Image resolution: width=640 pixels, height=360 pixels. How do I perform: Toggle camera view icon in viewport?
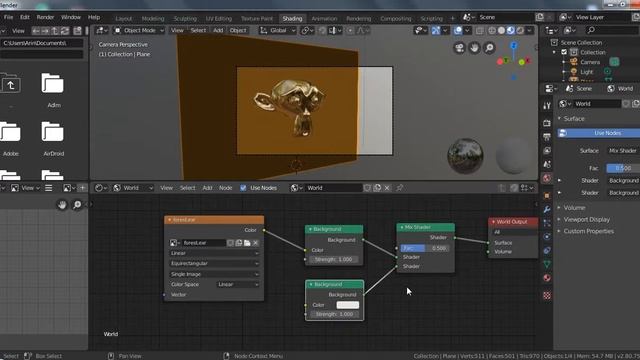(460, 48)
